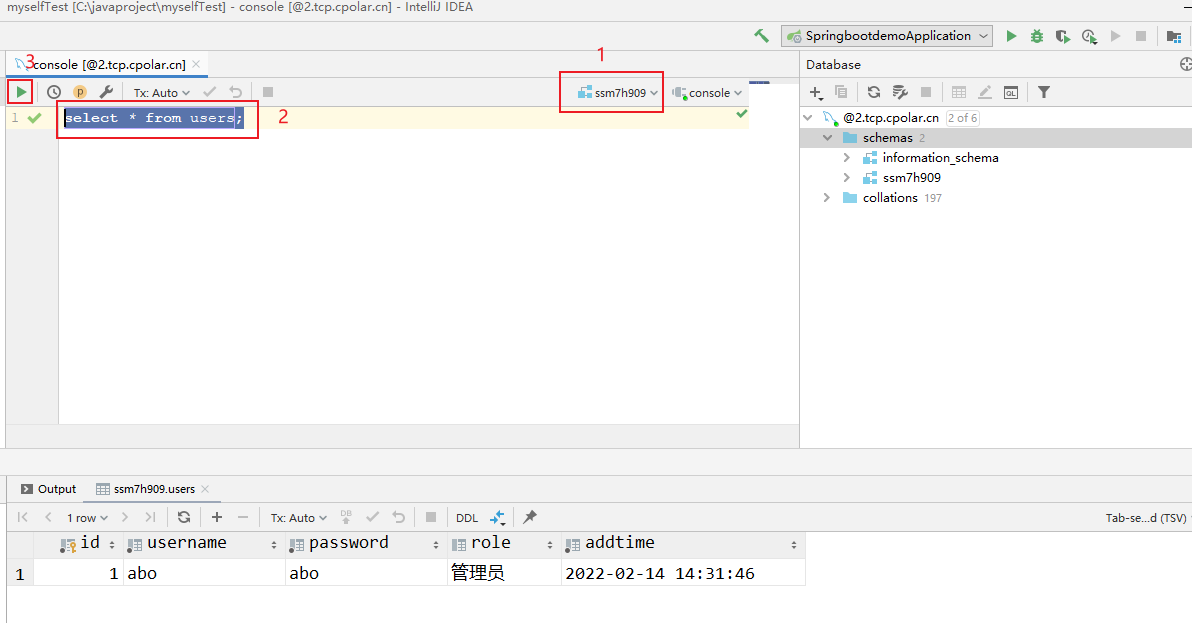Sort by the id column header
This screenshot has height=623, width=1192.
[x=78, y=543]
